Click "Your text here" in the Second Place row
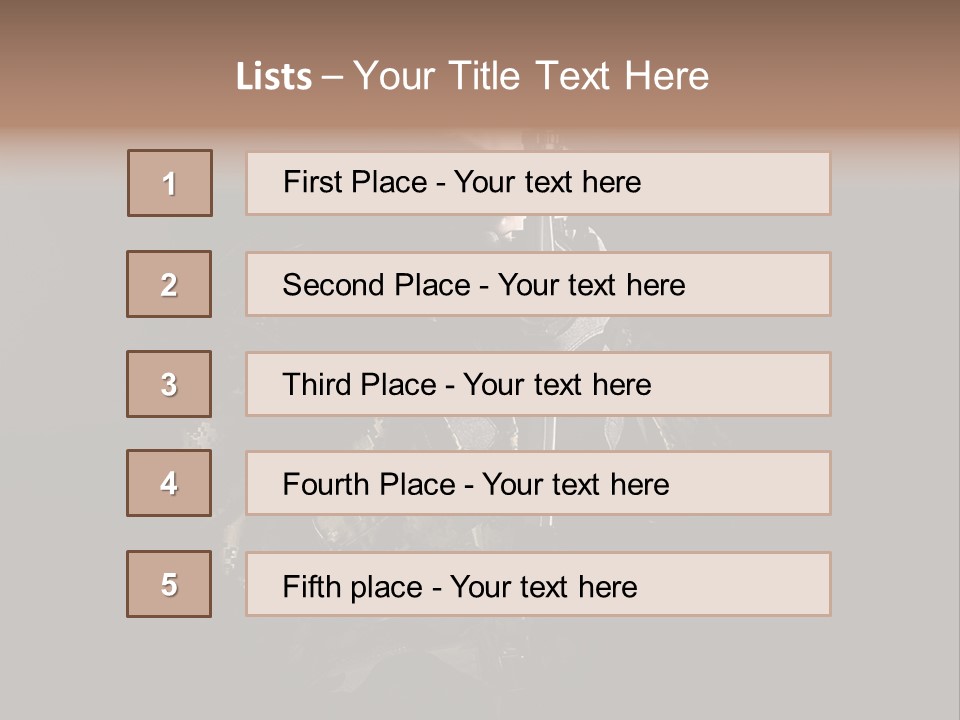This screenshot has height=720, width=960. pos(591,285)
